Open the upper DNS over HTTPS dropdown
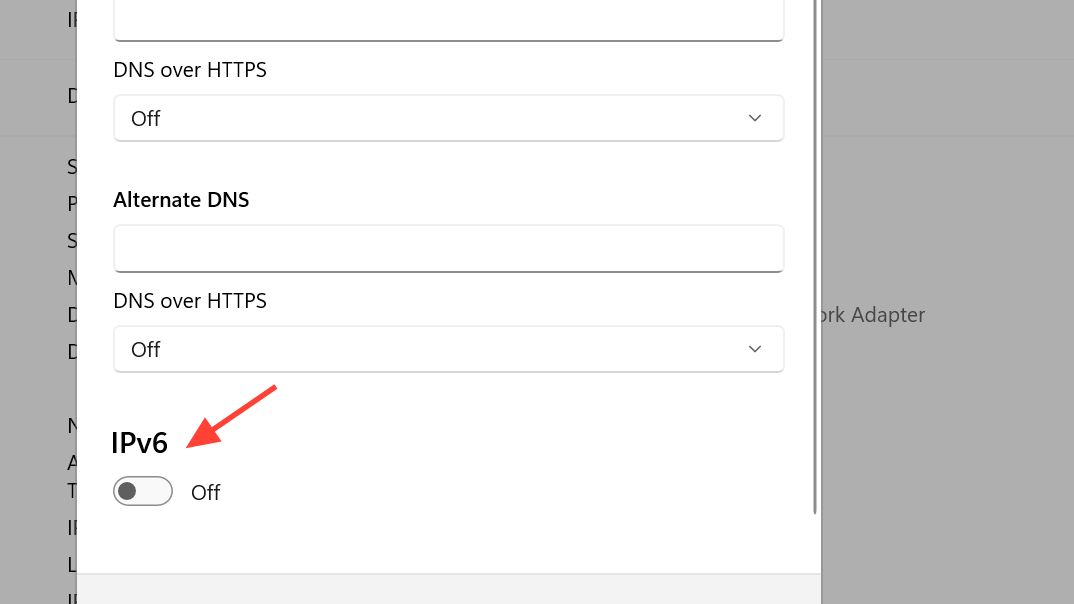The image size is (1074, 604). 448,118
